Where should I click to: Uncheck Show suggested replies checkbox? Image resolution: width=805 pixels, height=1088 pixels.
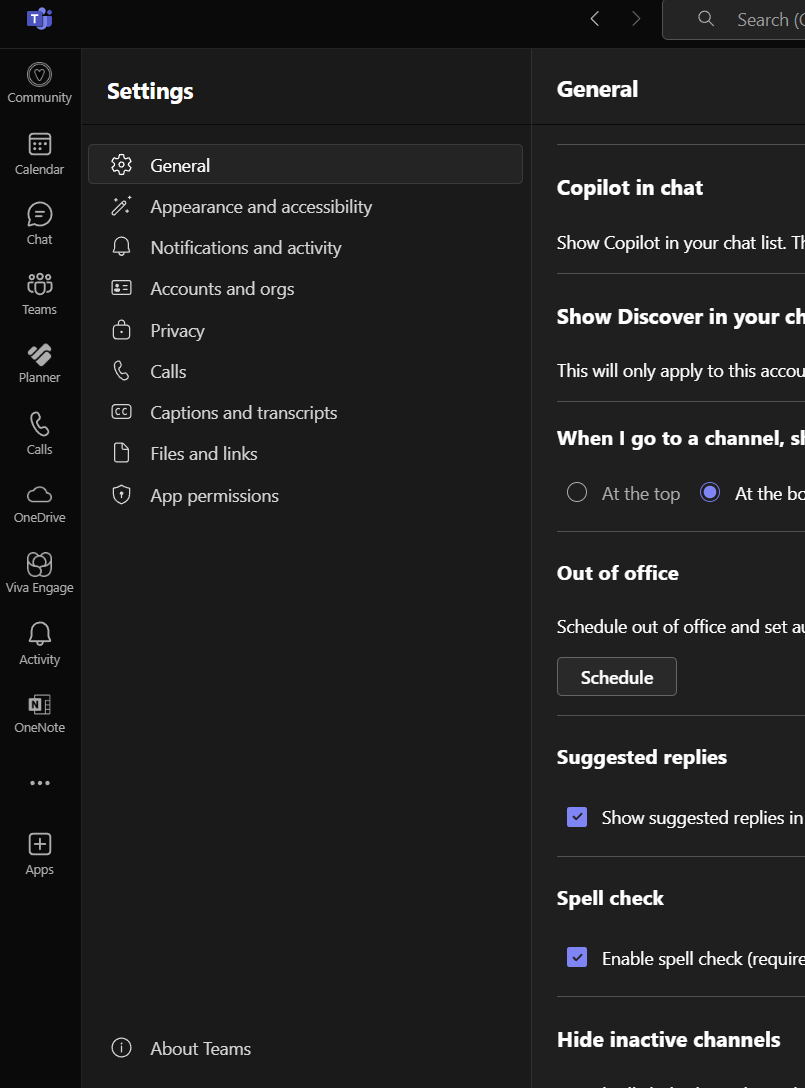click(x=577, y=817)
